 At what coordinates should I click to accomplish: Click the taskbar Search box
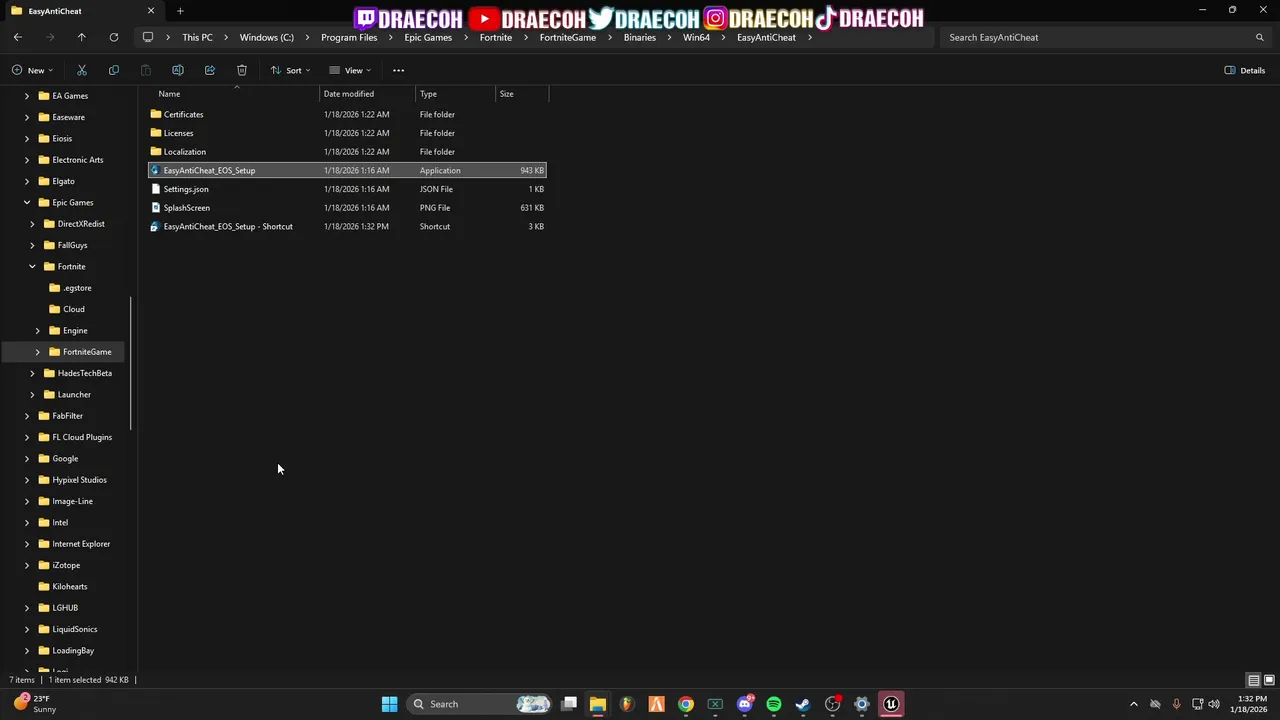[480, 704]
